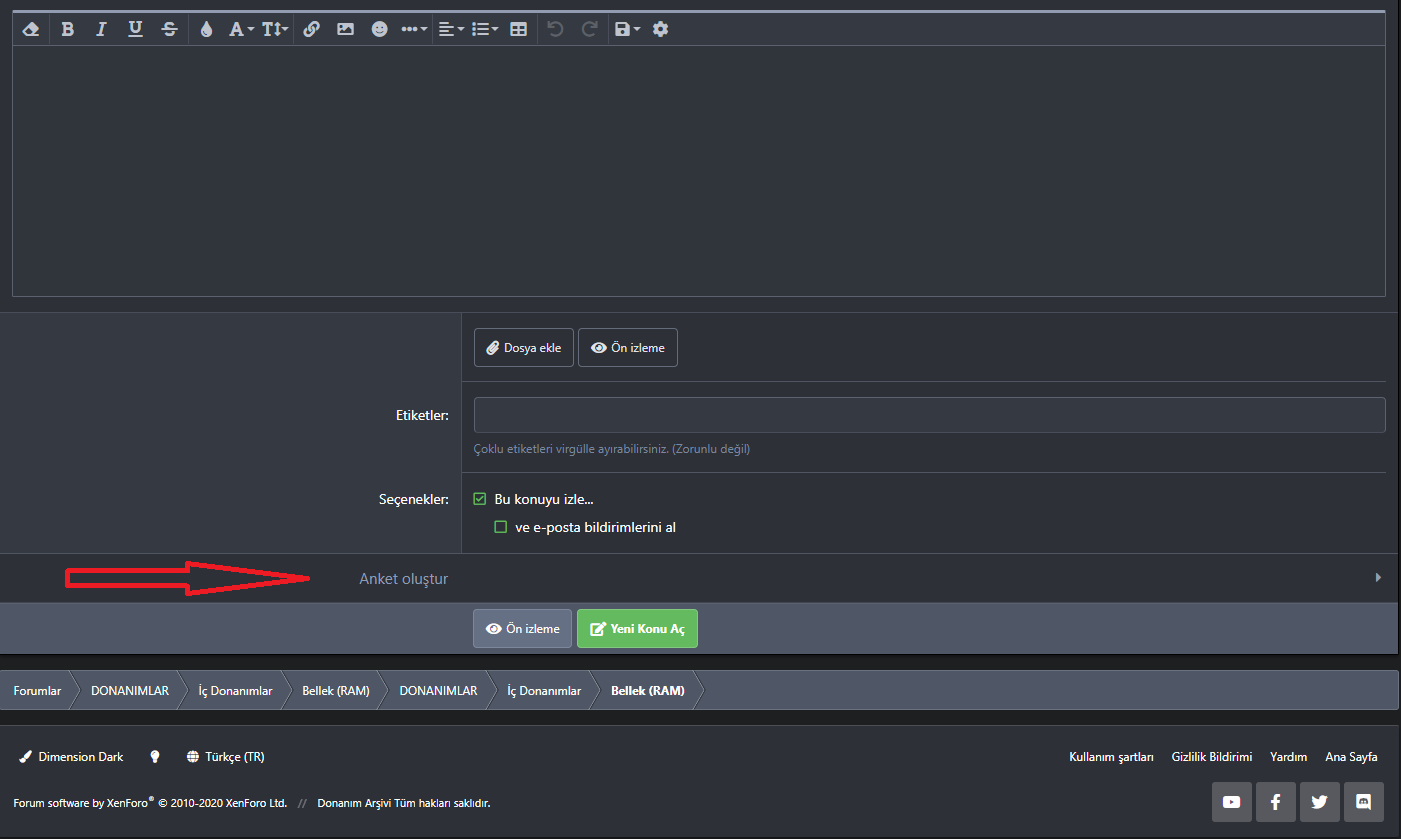Screen dimensions: 1401x839
Task: Open the more options ellipsis dropdown
Action: (414, 29)
